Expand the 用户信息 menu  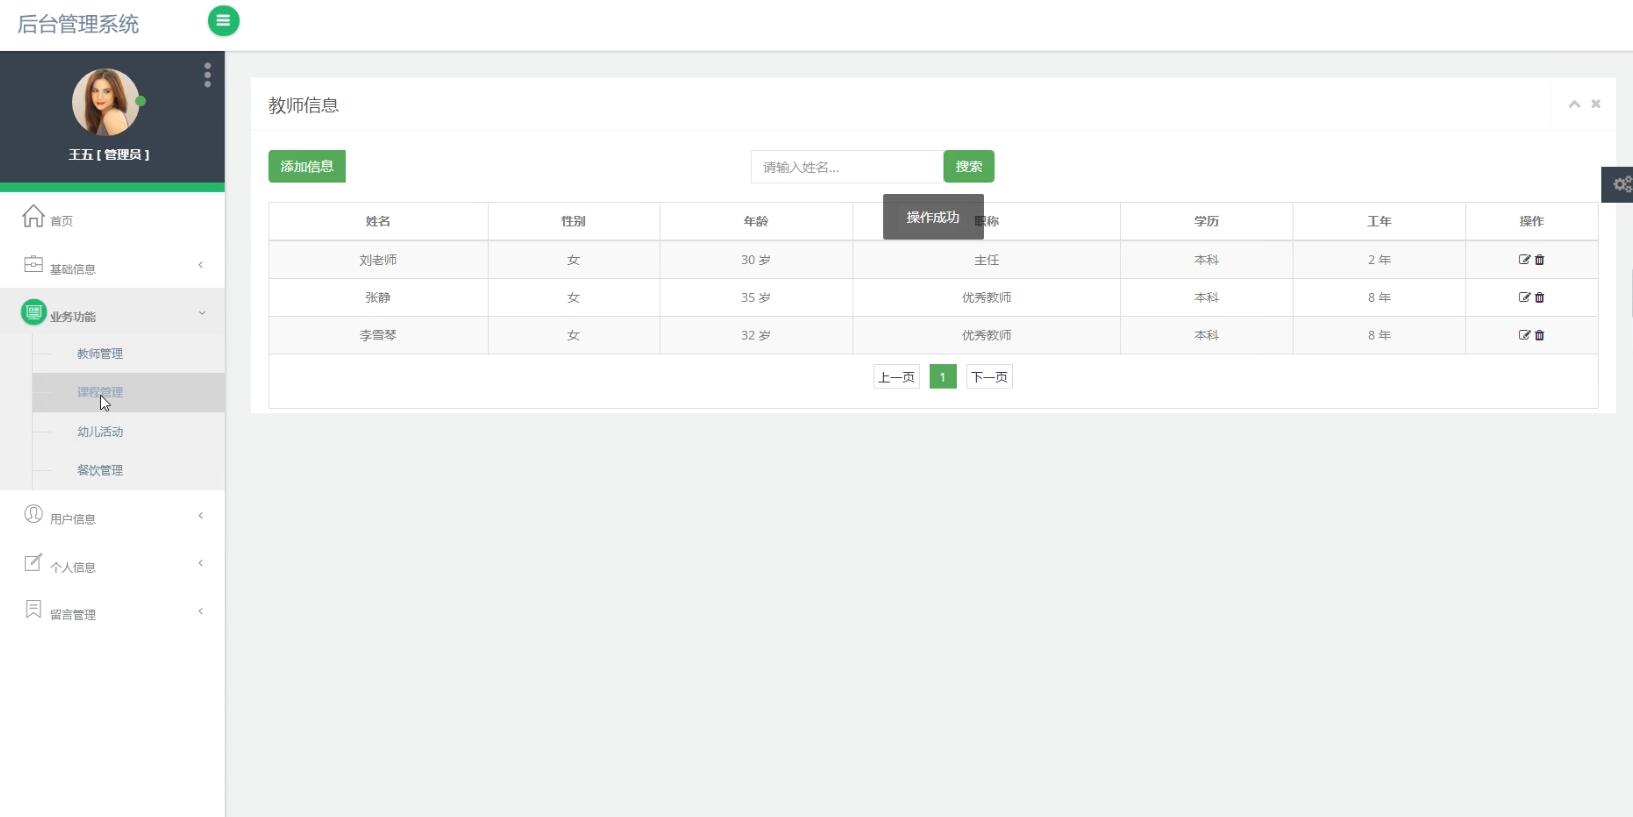point(112,517)
